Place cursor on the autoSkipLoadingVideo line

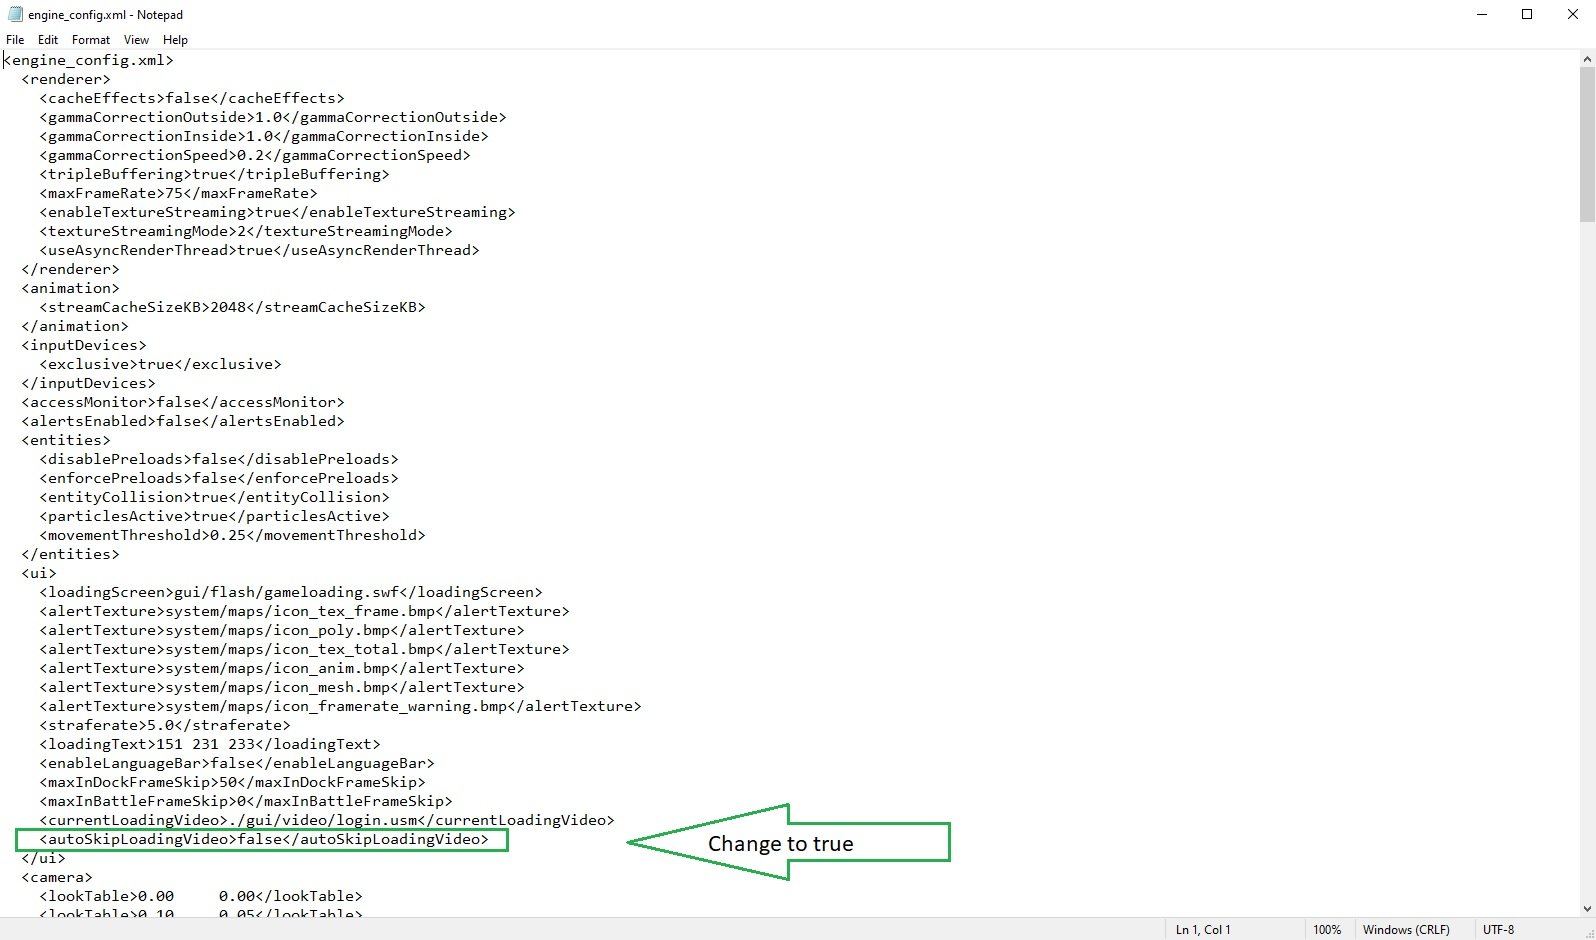[x=264, y=839]
